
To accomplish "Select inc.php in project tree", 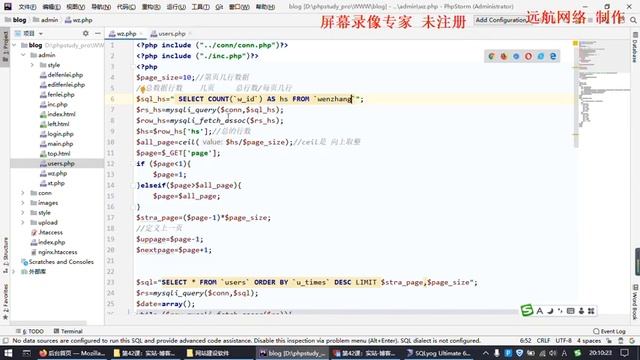I will [57, 104].
